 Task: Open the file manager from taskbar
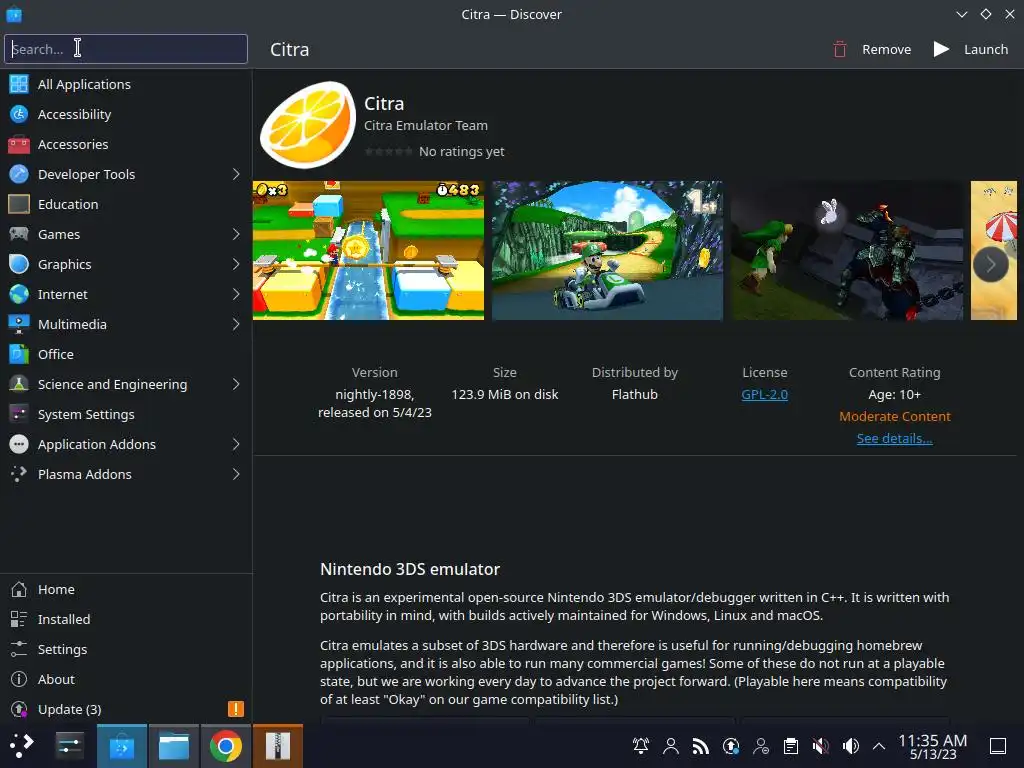[x=174, y=746]
